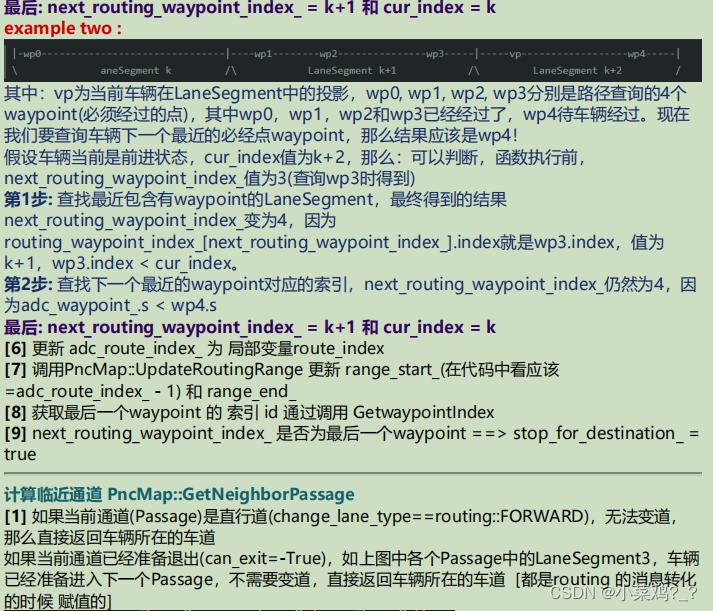The width and height of the screenshot is (713, 611).
Task: Click the bold '第2步:' label
Action: pyautogui.click(x=28, y=285)
